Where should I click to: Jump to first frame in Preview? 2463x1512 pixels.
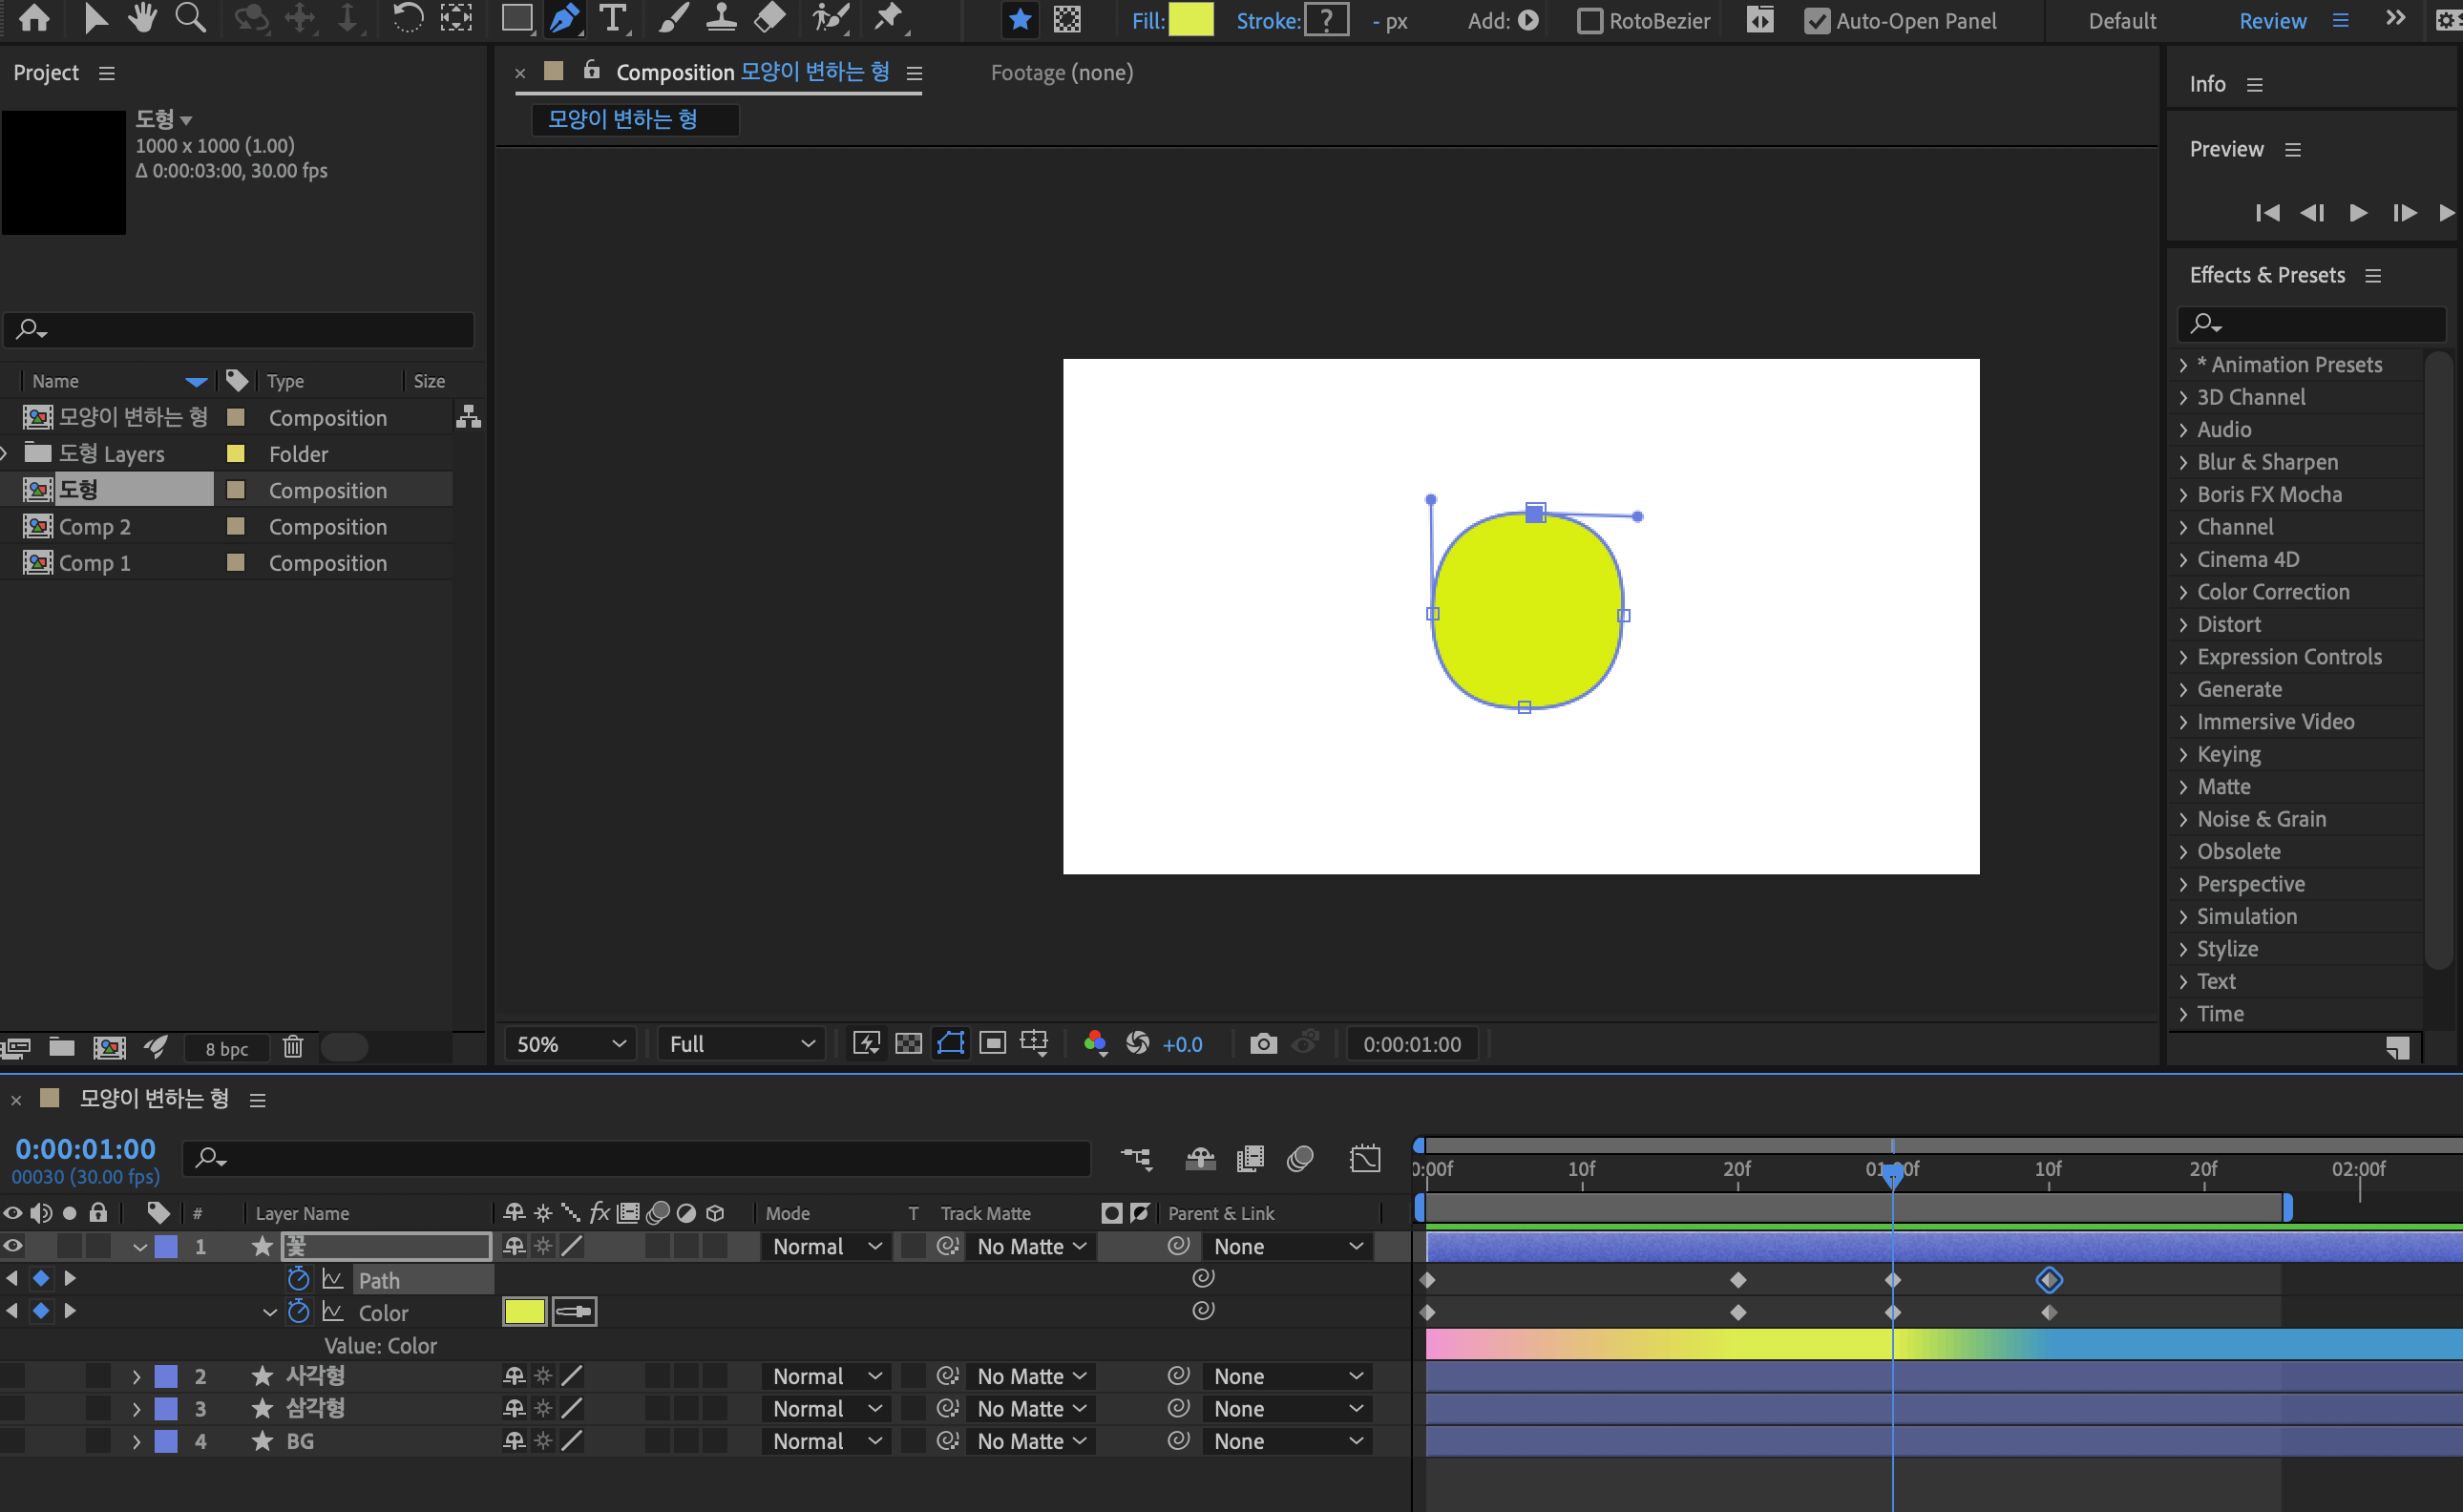[x=2267, y=213]
